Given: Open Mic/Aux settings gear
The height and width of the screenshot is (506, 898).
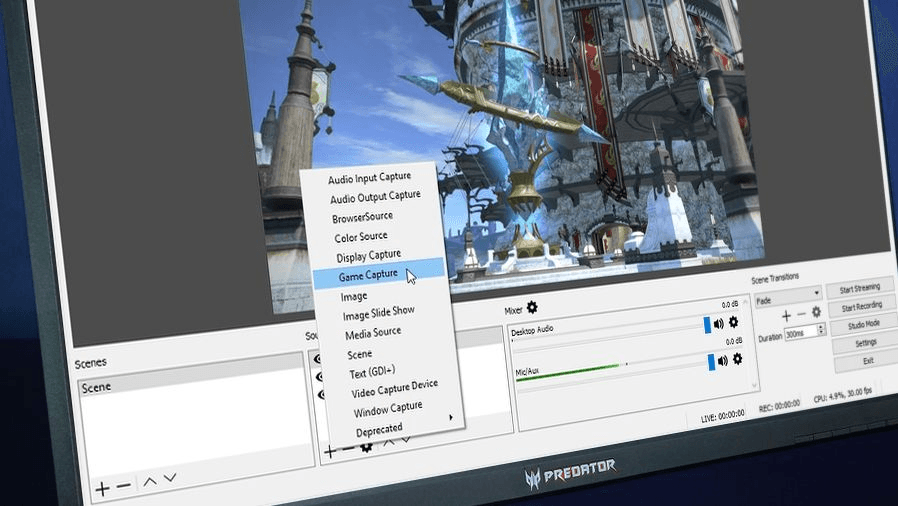Looking at the screenshot, I should pos(737,358).
